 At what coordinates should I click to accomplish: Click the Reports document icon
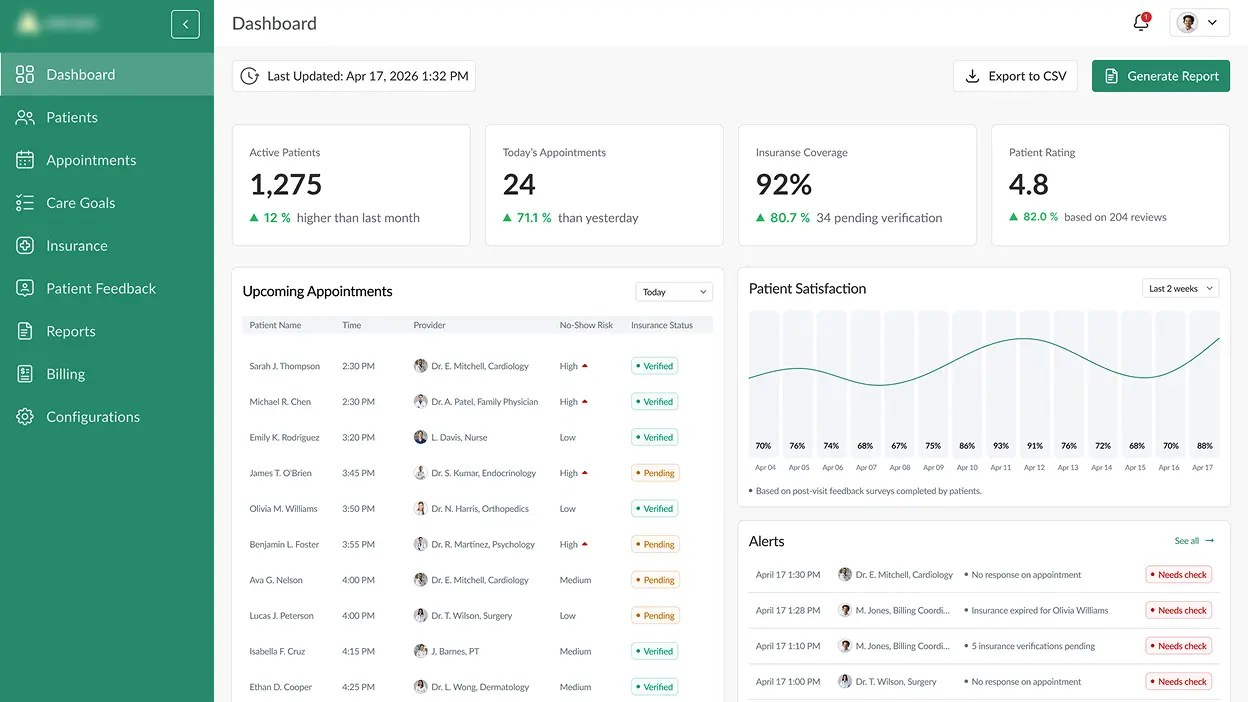click(x=25, y=331)
